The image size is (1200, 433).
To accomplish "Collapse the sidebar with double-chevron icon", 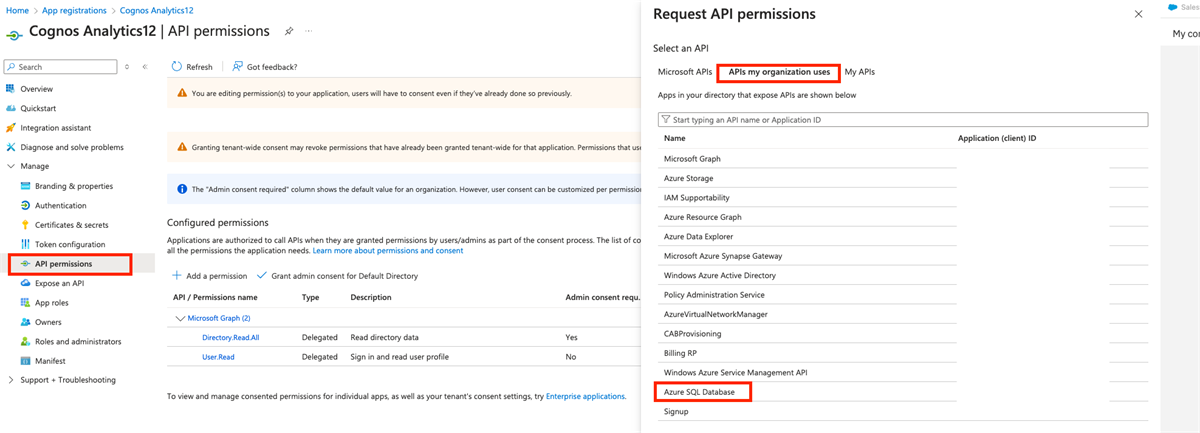I will tap(145, 67).
